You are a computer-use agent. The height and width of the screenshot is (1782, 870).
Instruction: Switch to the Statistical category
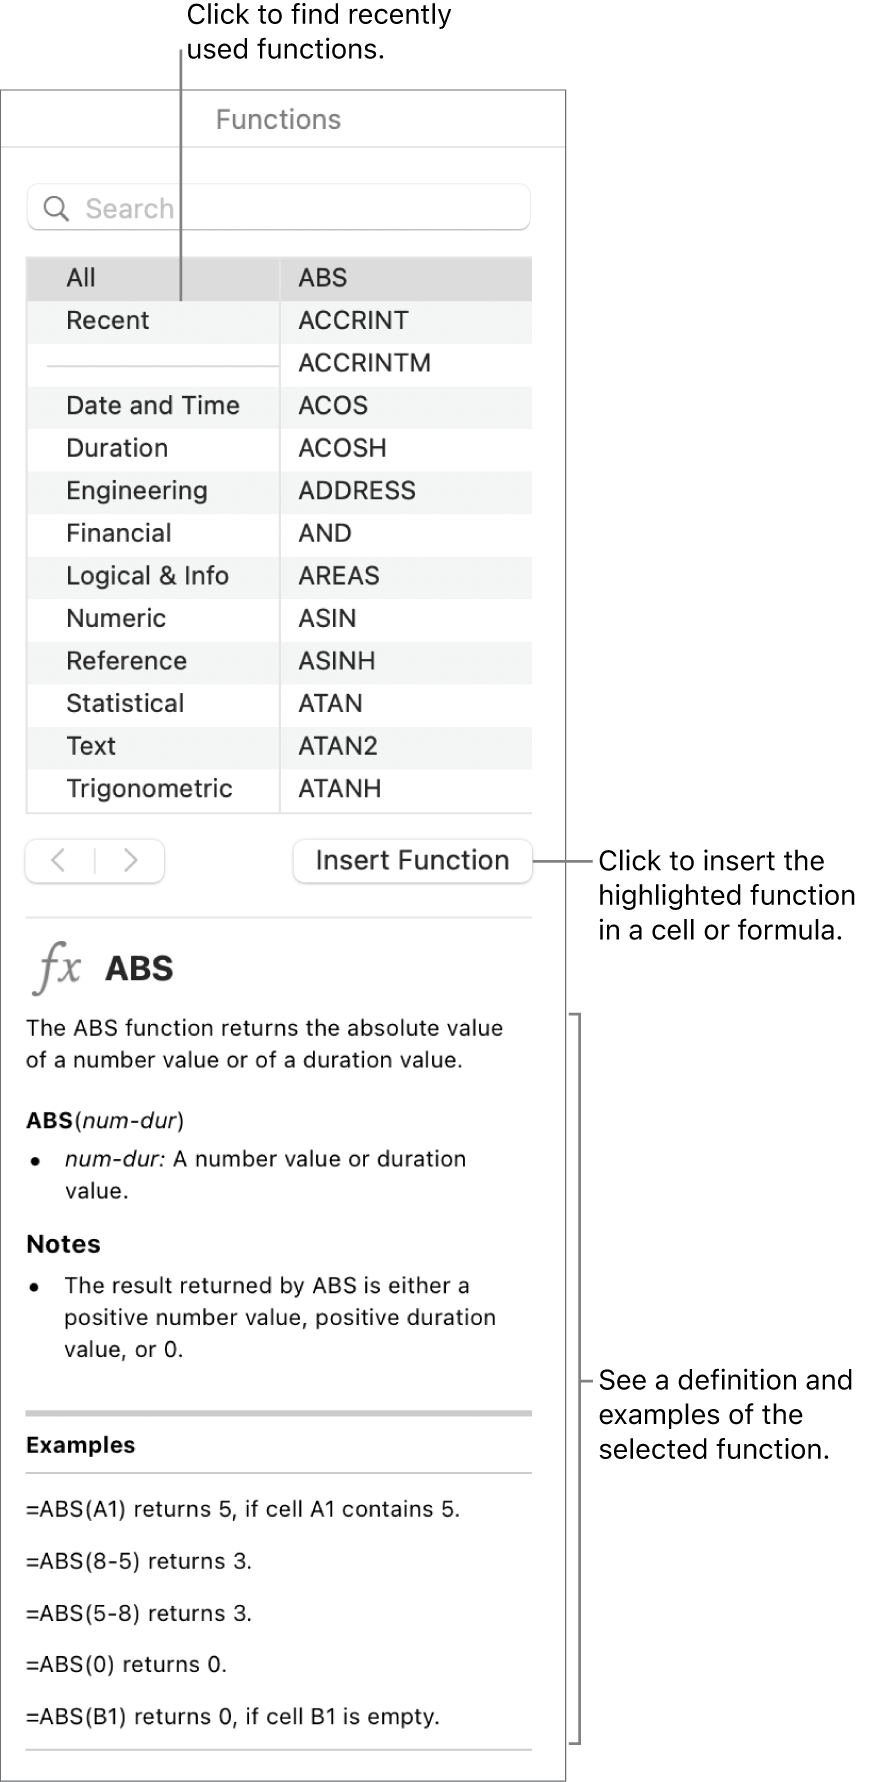[x=125, y=703]
